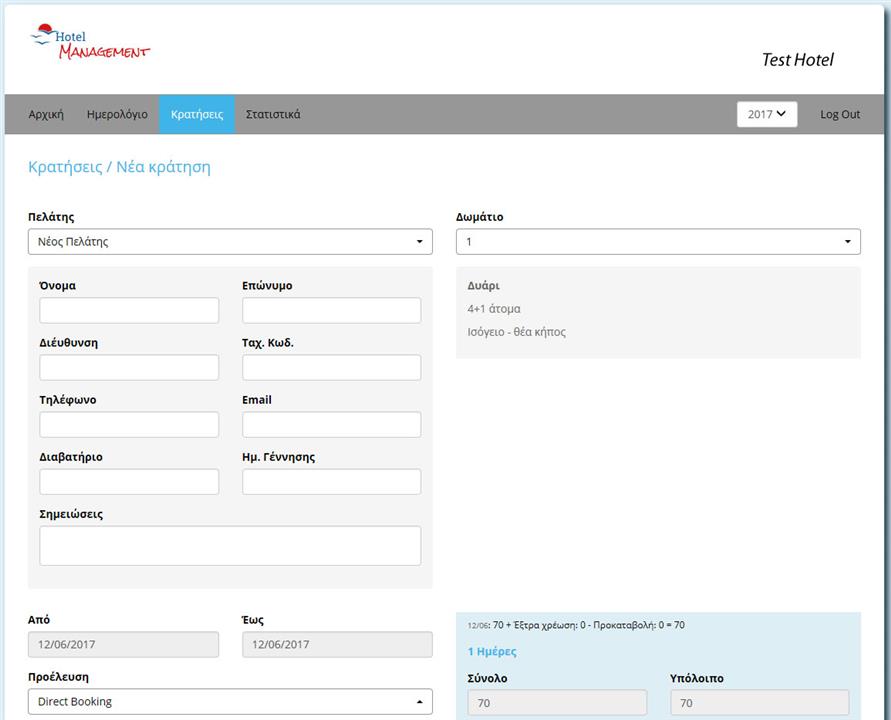The image size is (891, 720).
Task: Expand the Δωμάτιο room dropdown
Action: pyautogui.click(x=658, y=242)
